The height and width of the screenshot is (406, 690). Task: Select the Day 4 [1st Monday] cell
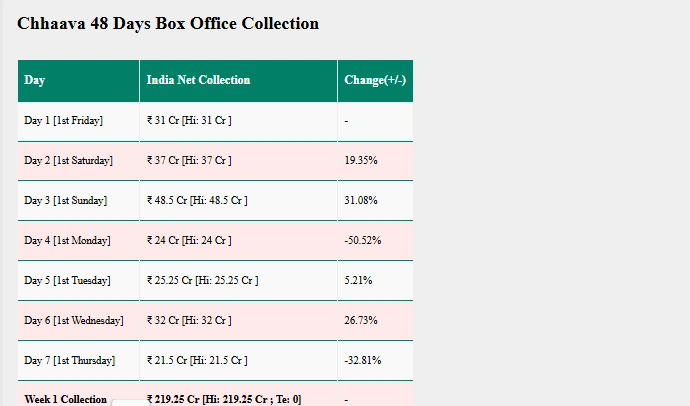[x=78, y=241]
